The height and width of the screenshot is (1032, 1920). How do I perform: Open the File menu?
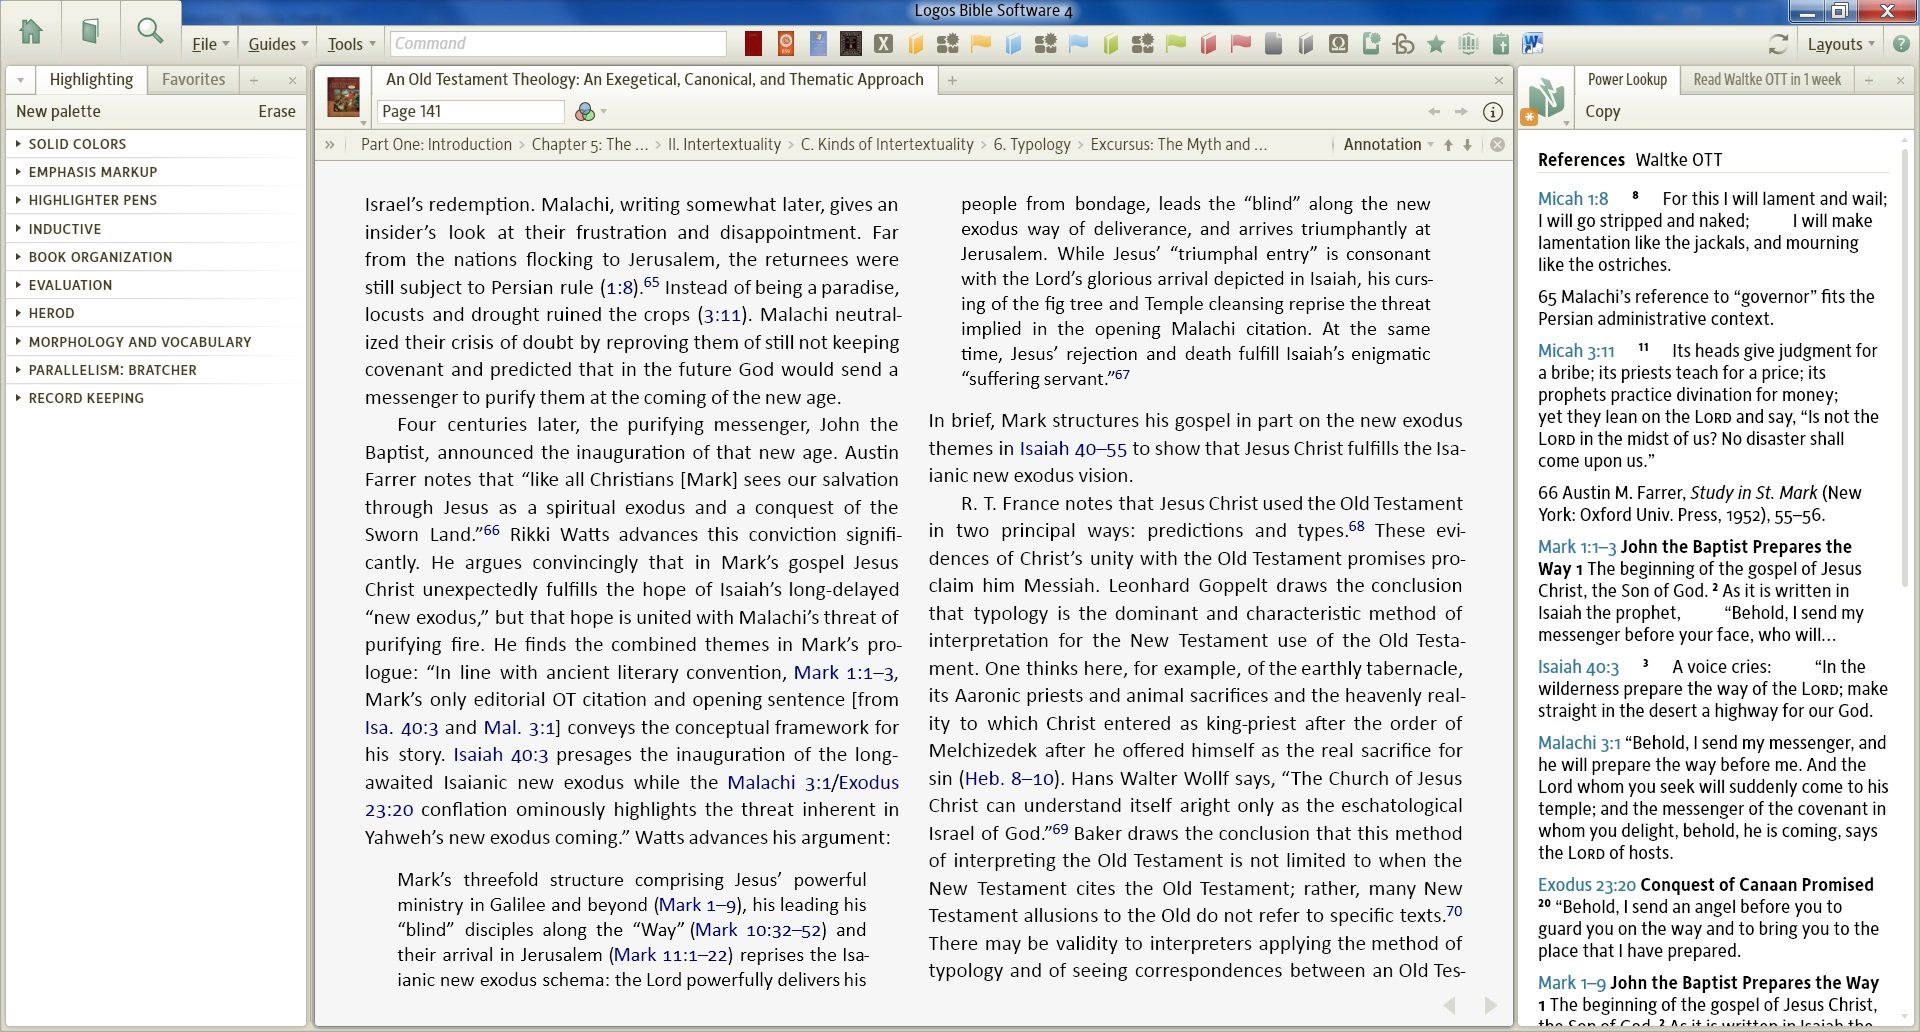pos(210,44)
